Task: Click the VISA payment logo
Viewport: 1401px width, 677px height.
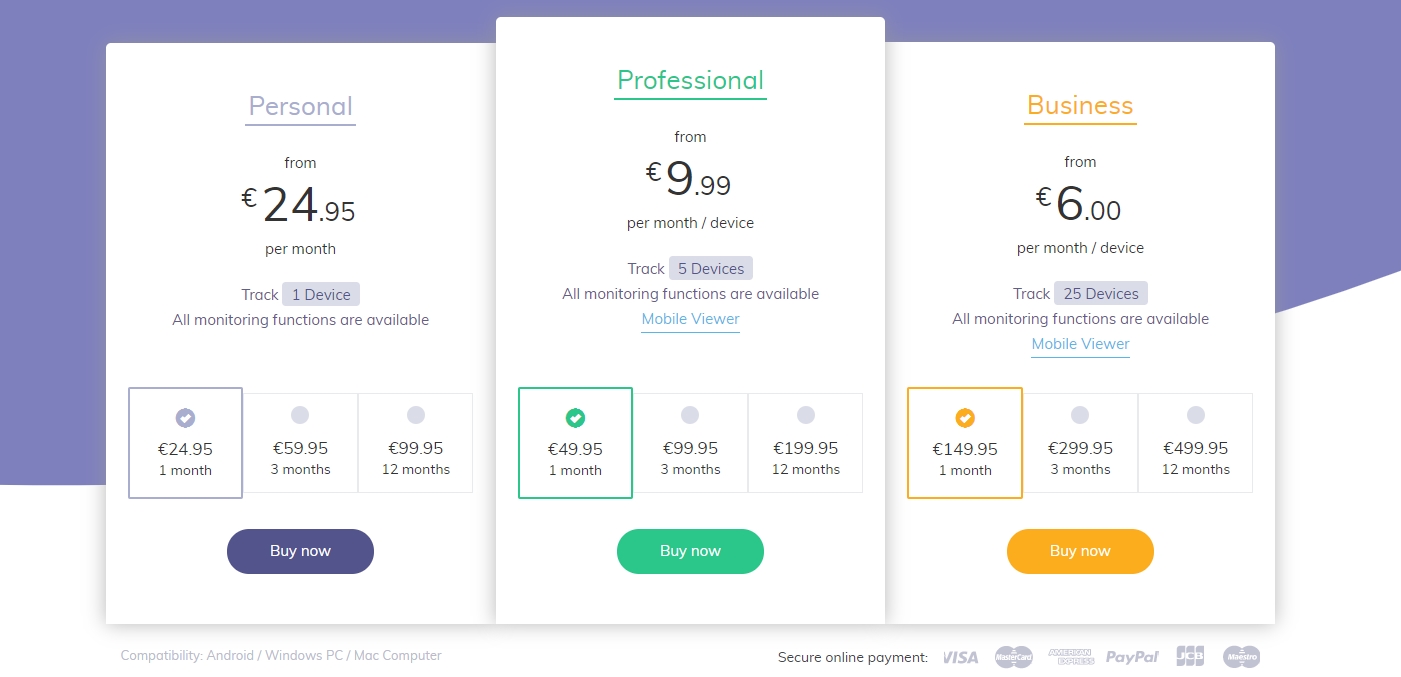Action: coord(960,657)
